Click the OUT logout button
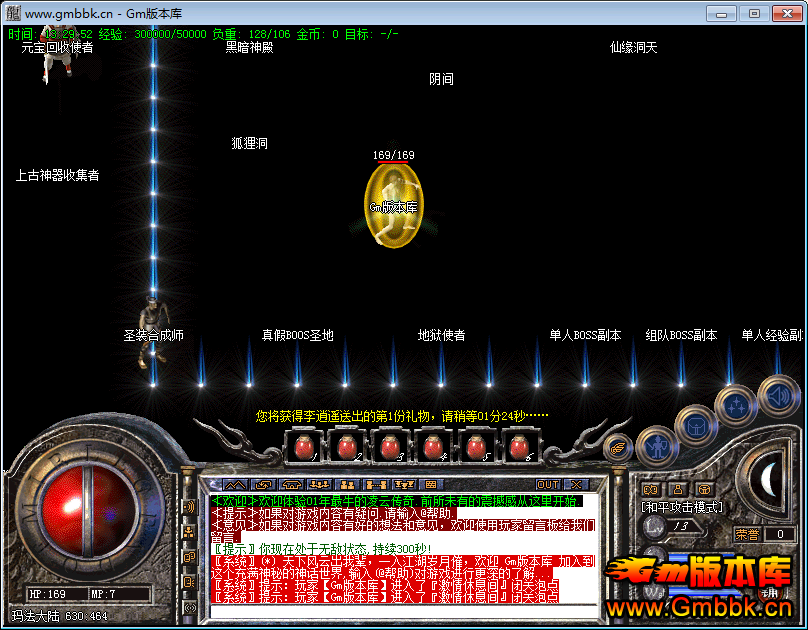The width and height of the screenshot is (808, 630). 548,484
